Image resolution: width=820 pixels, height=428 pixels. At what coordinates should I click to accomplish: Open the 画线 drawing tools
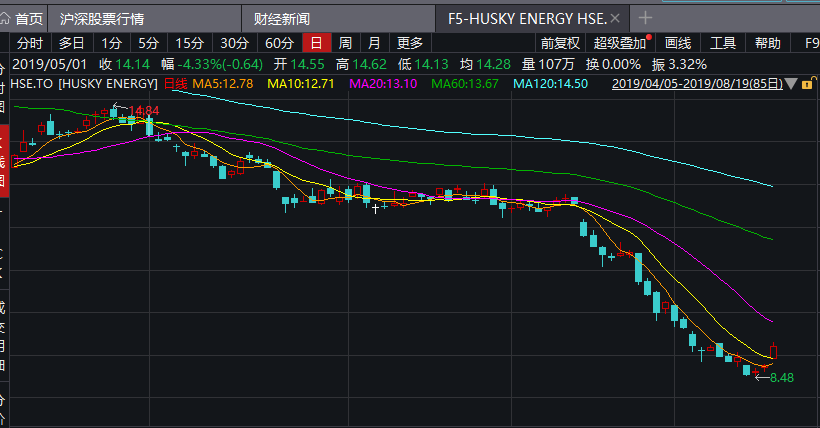[678, 43]
